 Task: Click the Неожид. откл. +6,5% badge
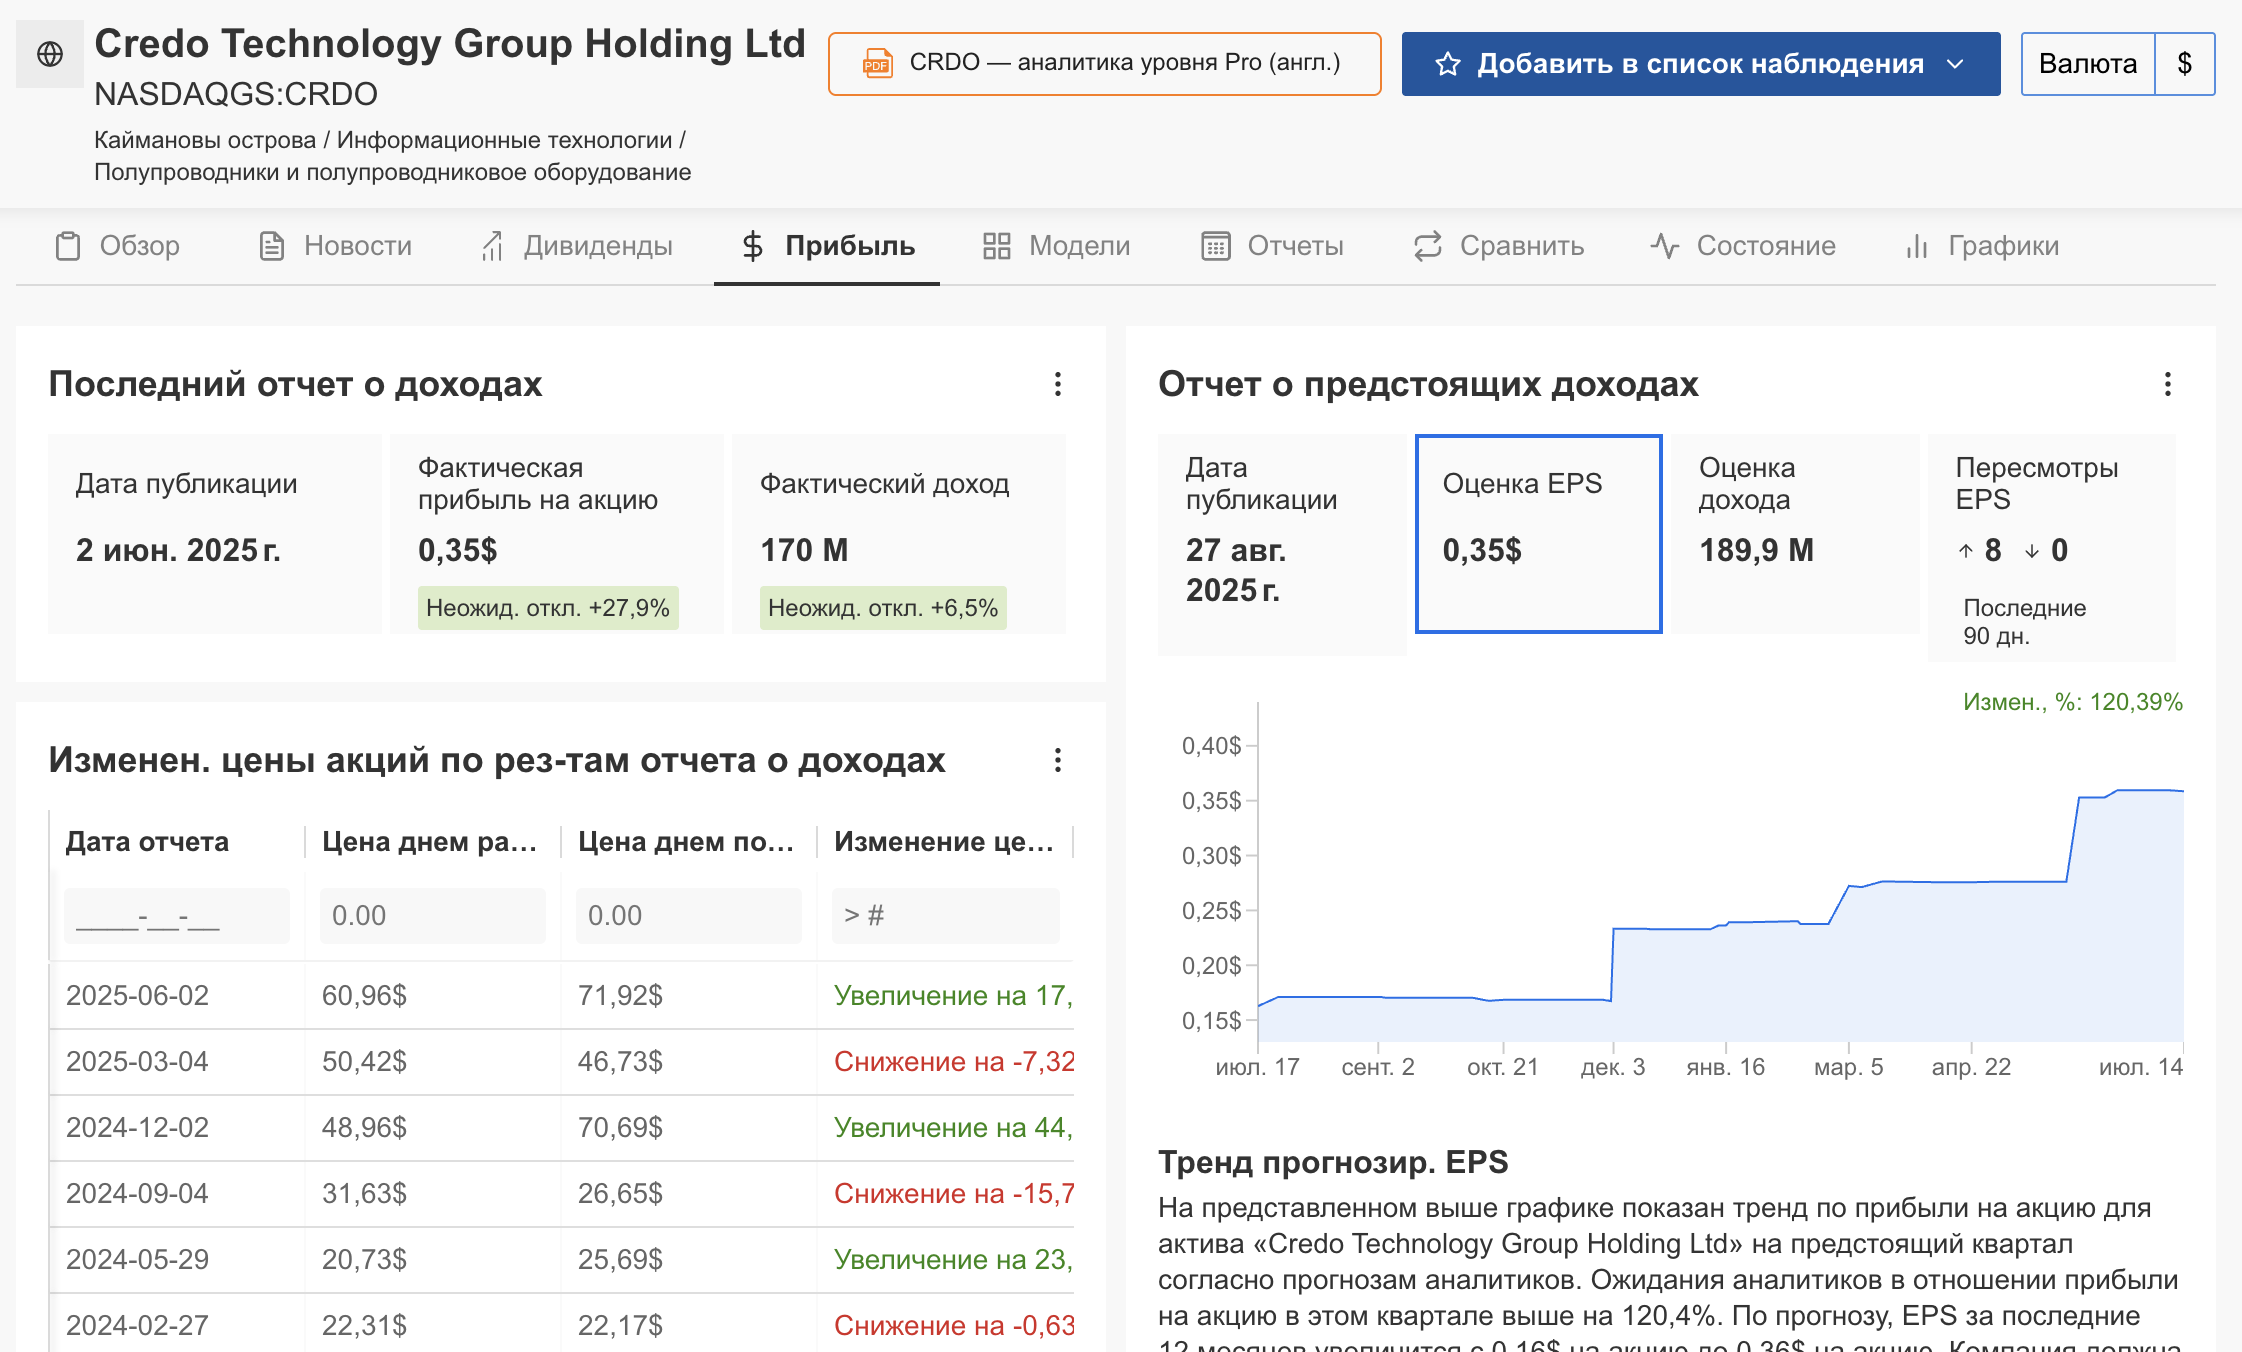tap(883, 608)
